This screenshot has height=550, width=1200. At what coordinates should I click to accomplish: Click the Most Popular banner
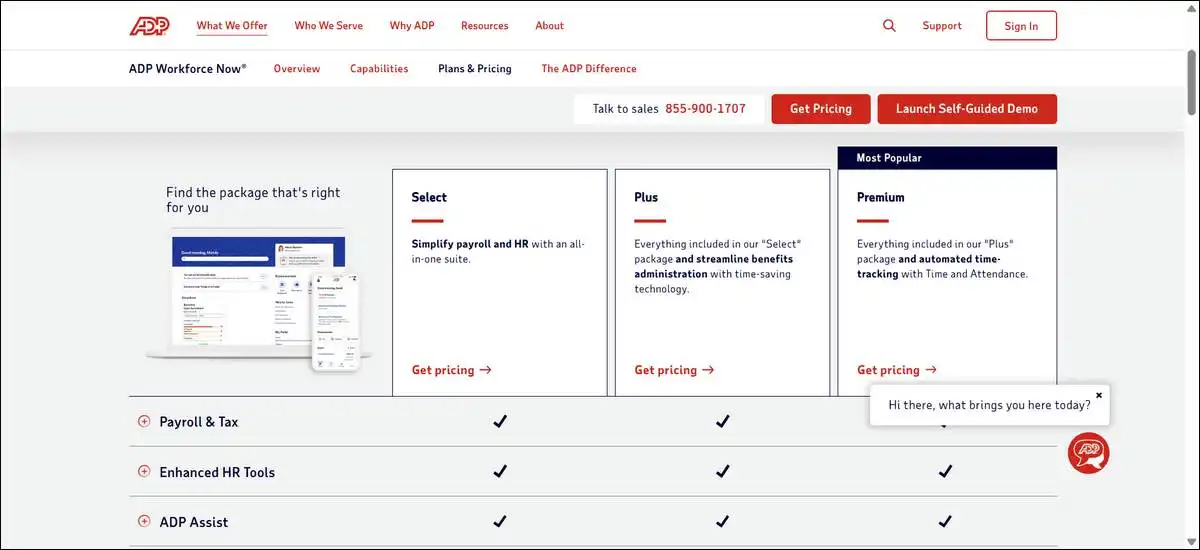pos(947,158)
